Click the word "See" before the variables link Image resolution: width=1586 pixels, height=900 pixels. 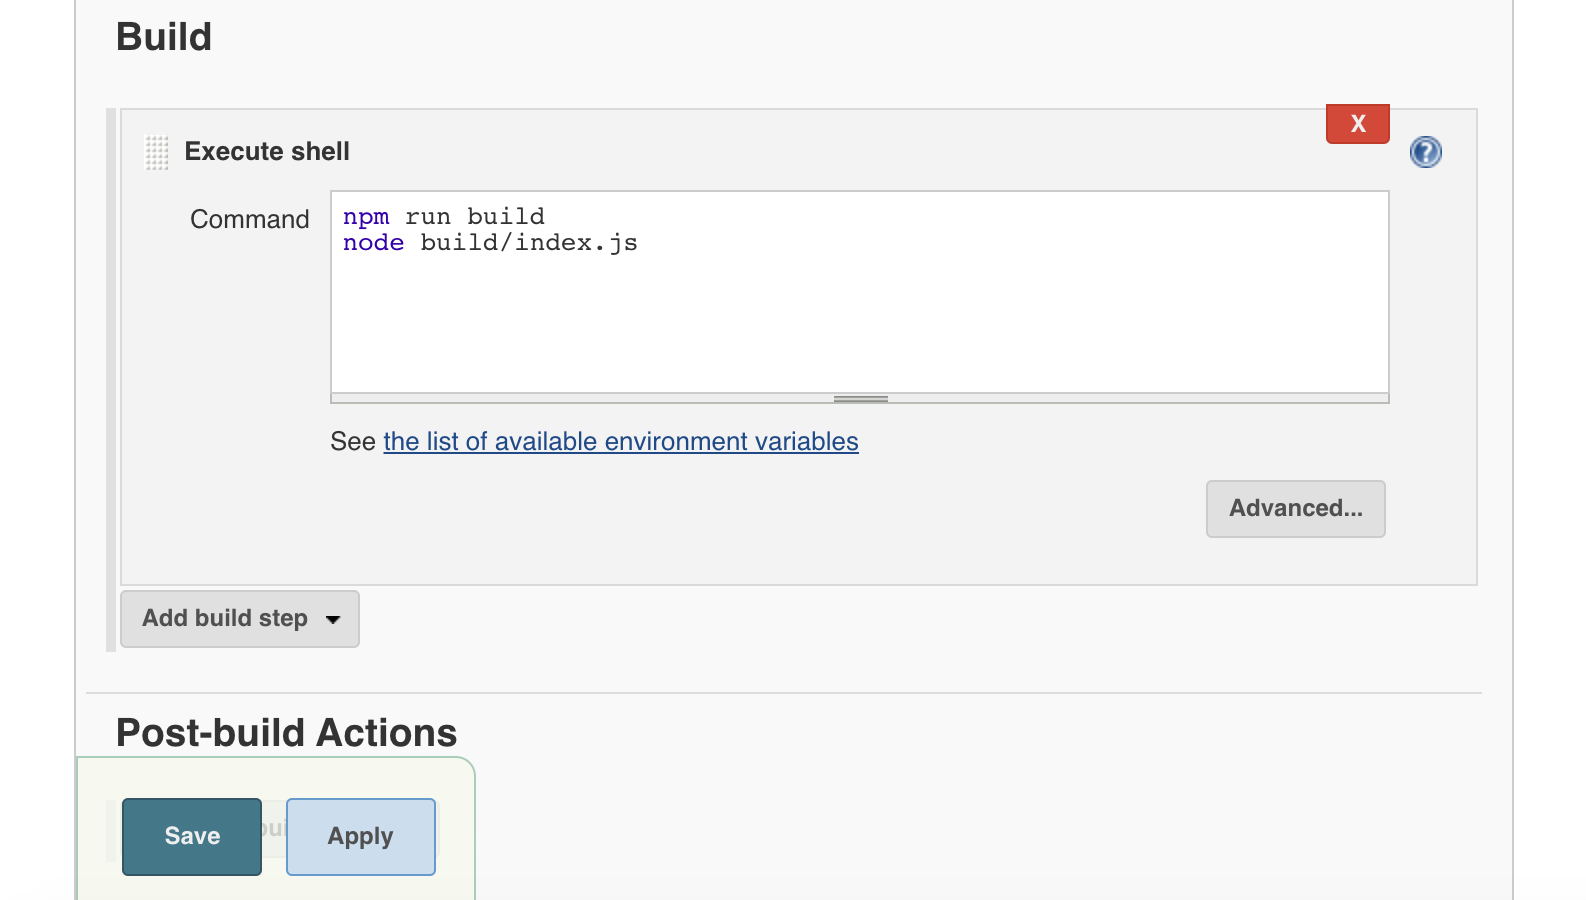(353, 442)
